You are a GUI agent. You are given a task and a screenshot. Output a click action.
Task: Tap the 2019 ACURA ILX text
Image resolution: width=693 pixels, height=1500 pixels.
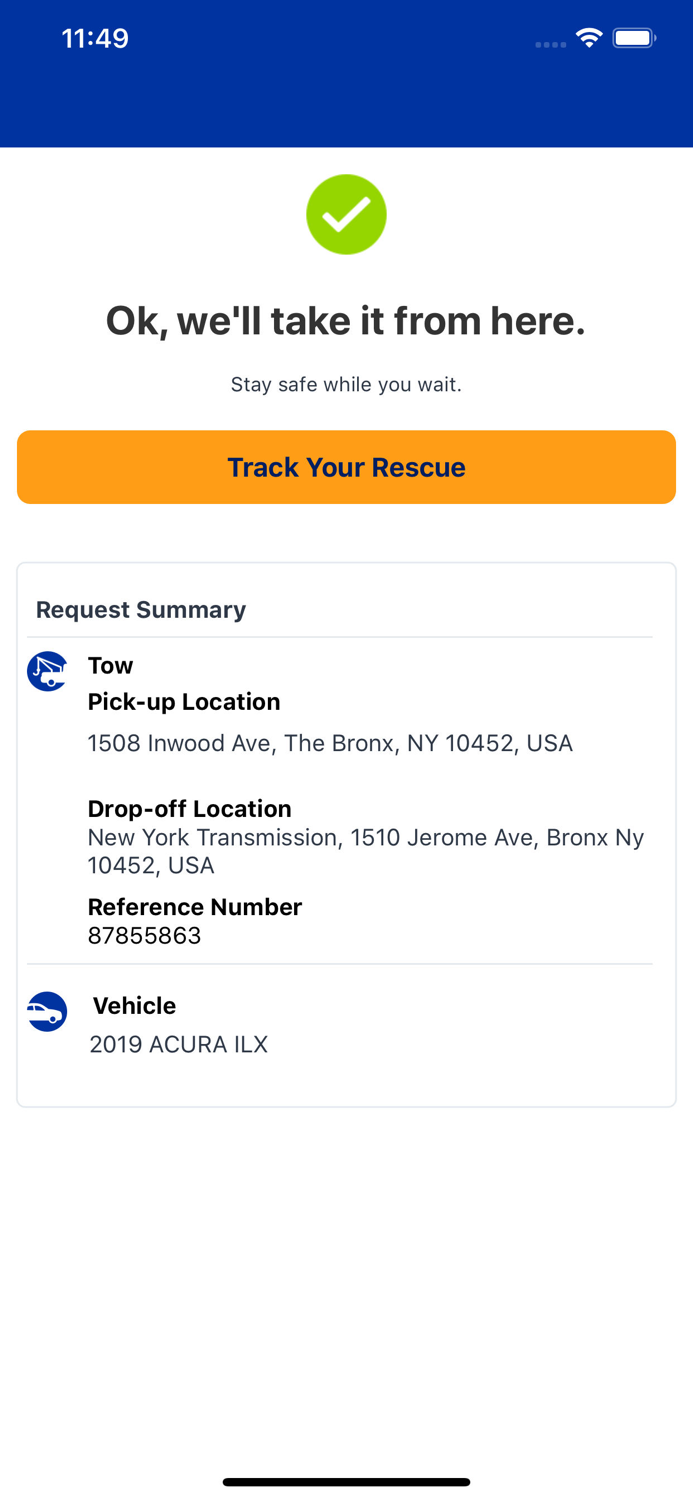coord(178,1044)
